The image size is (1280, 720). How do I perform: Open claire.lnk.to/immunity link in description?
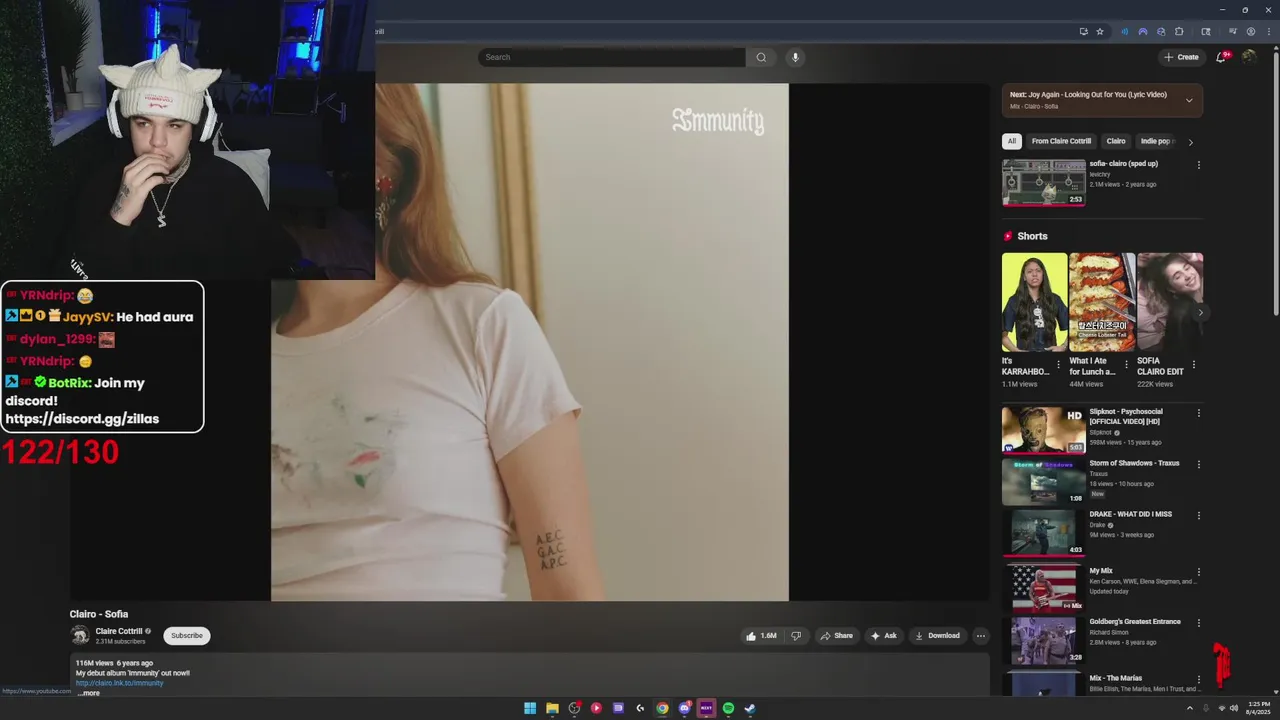(x=119, y=683)
